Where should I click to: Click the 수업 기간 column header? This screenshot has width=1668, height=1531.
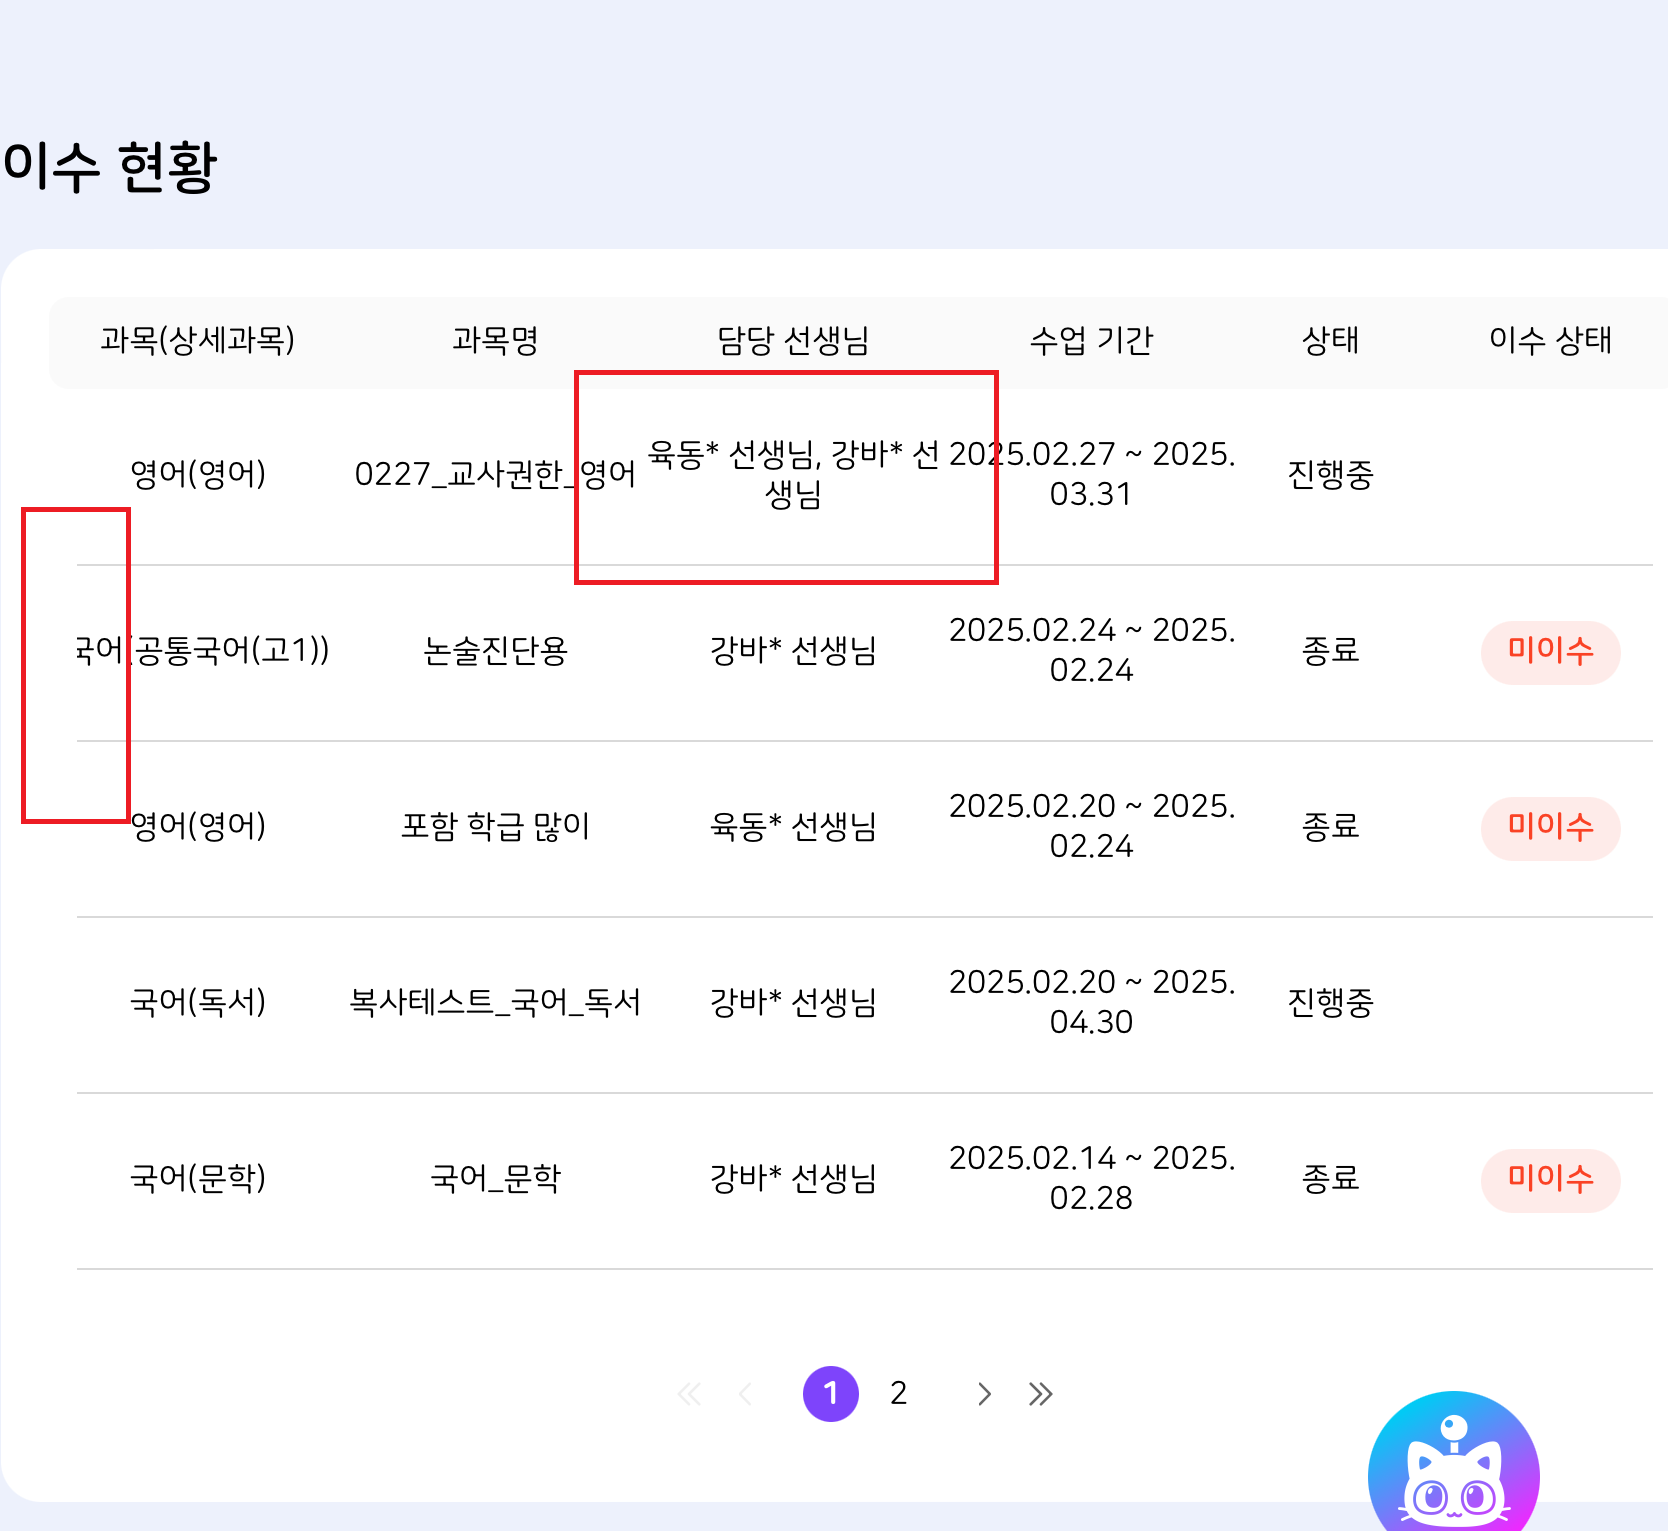(x=1091, y=341)
